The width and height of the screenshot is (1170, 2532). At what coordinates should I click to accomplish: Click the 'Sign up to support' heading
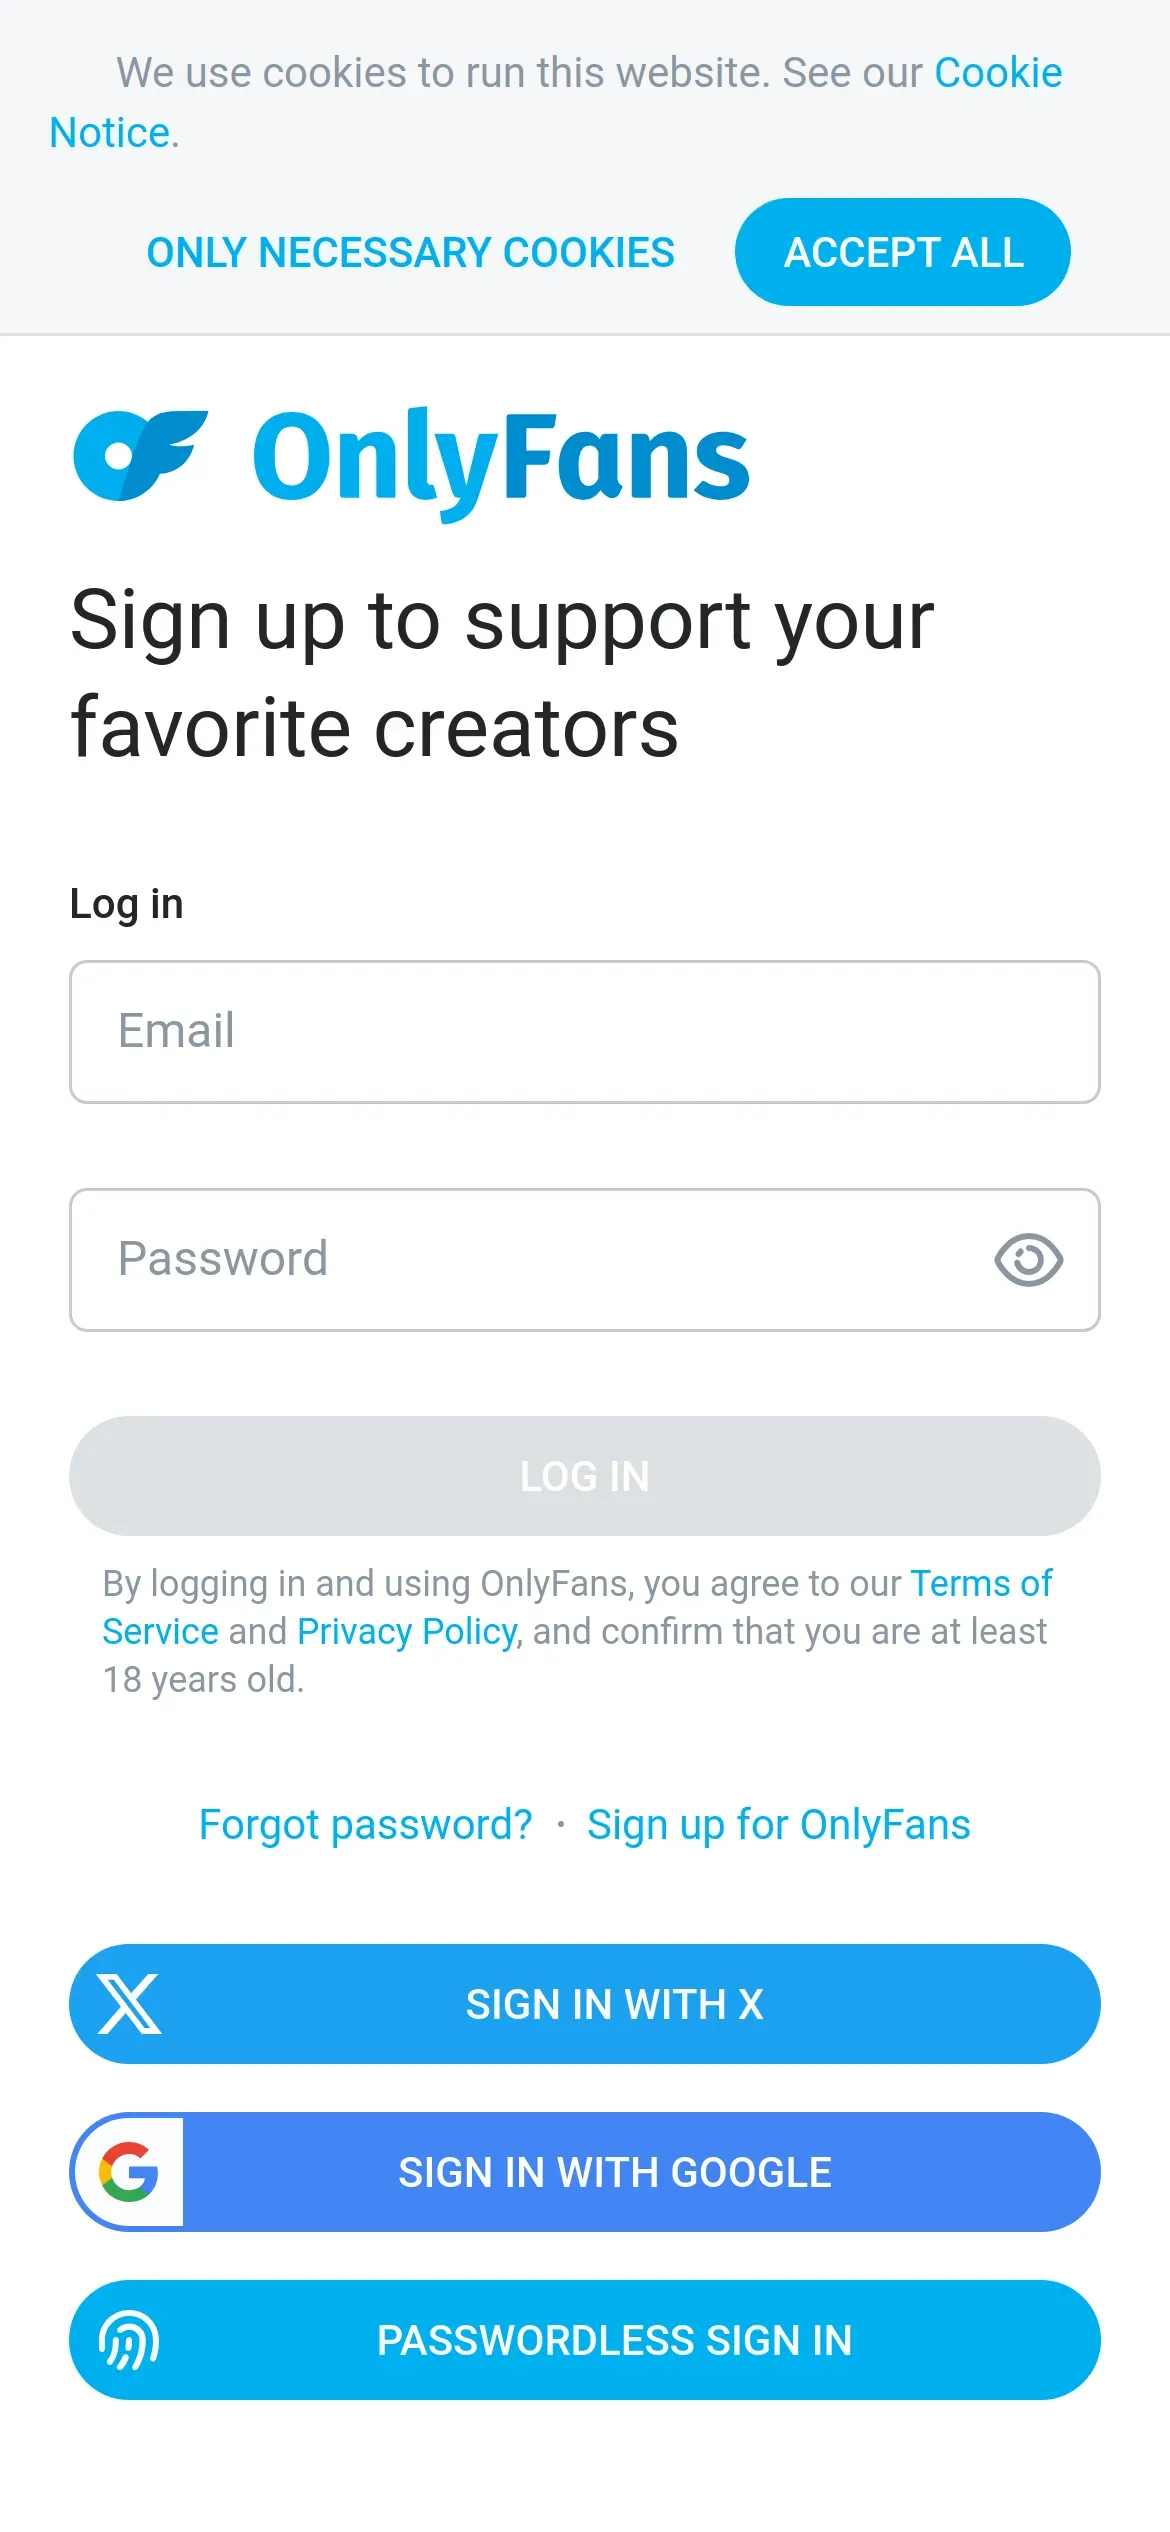[502, 673]
